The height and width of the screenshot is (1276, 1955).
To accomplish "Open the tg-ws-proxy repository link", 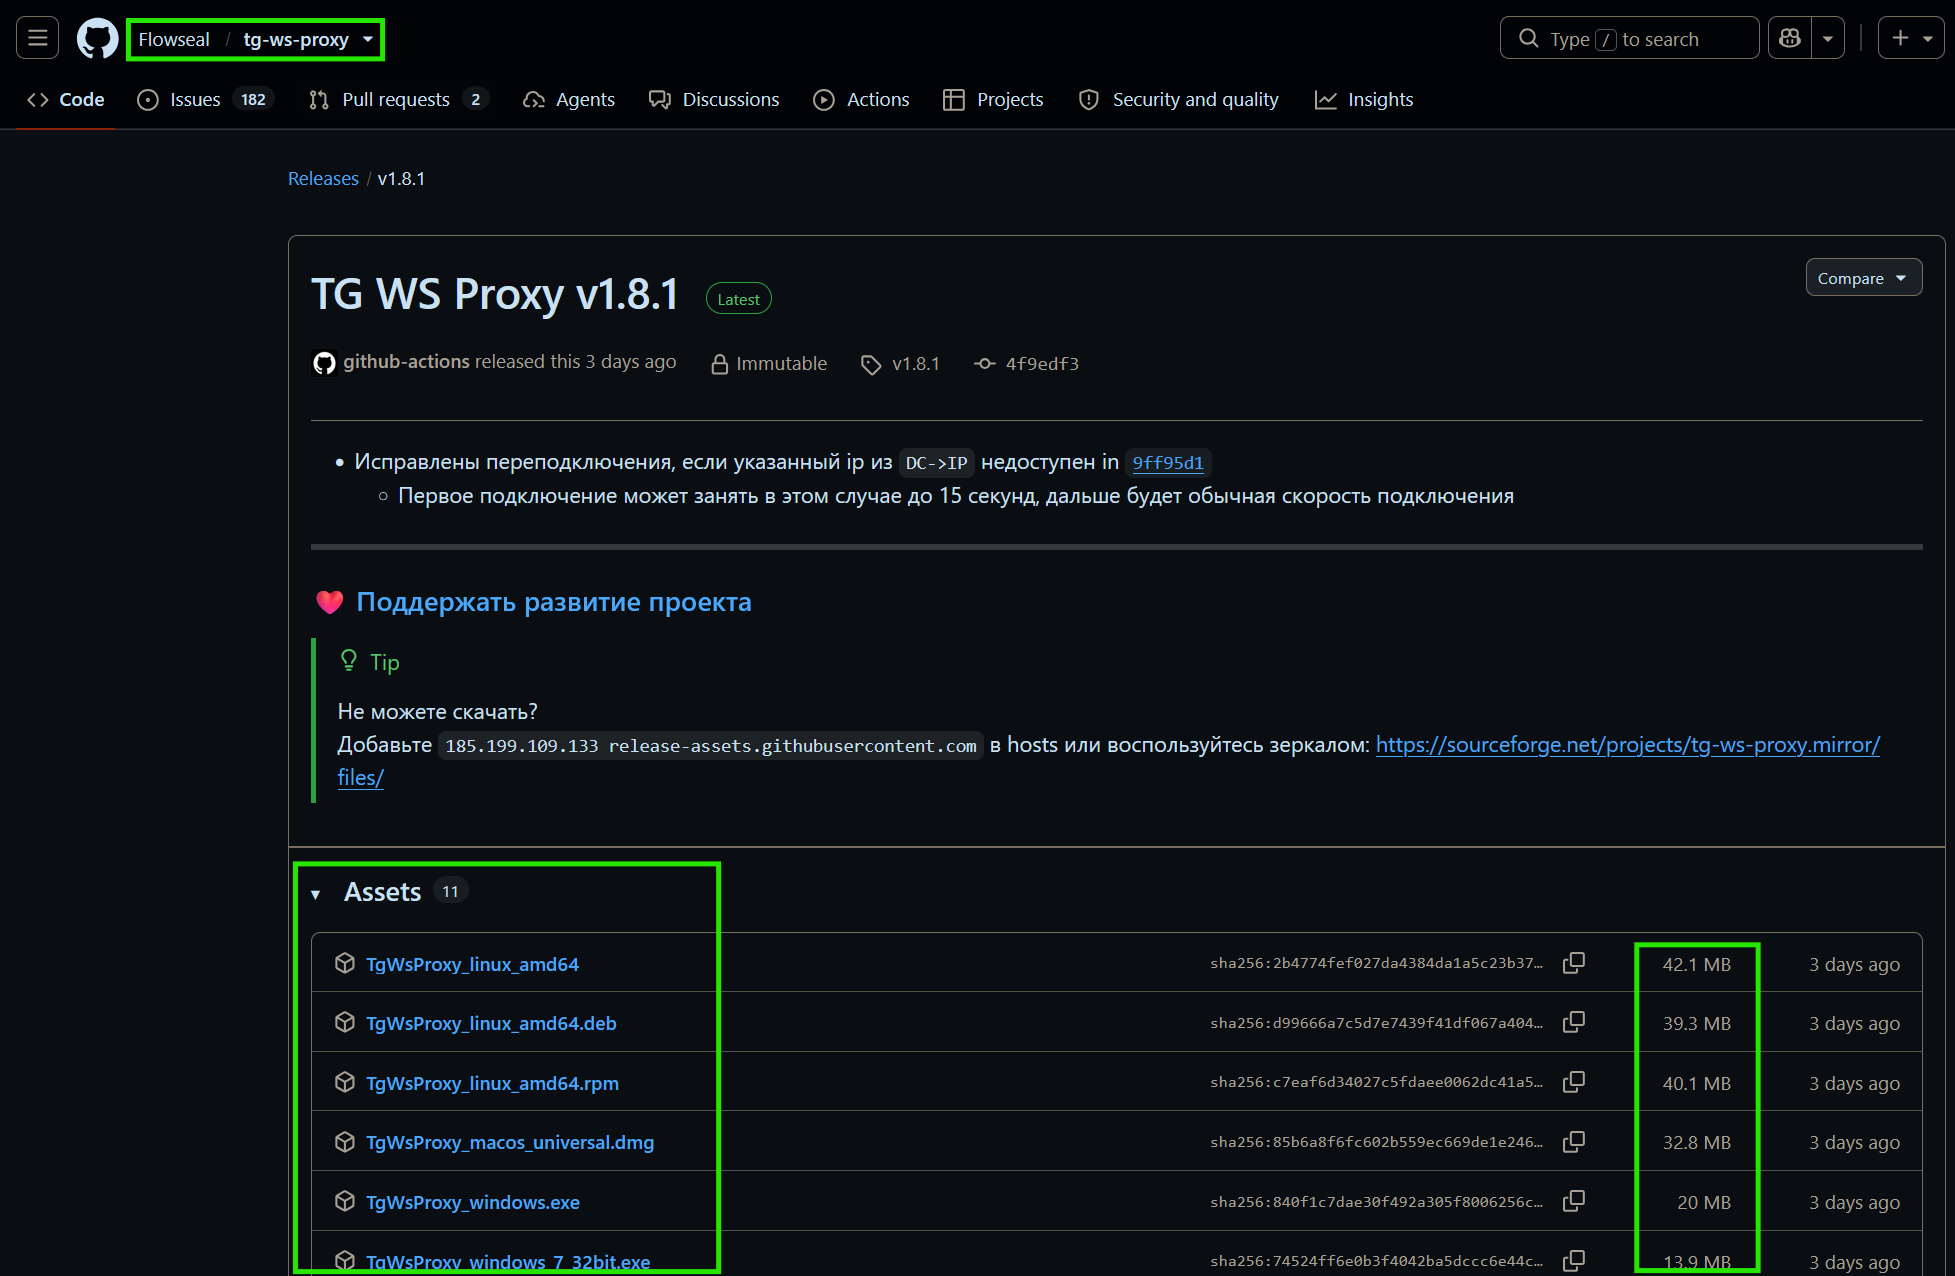I will pos(296,39).
